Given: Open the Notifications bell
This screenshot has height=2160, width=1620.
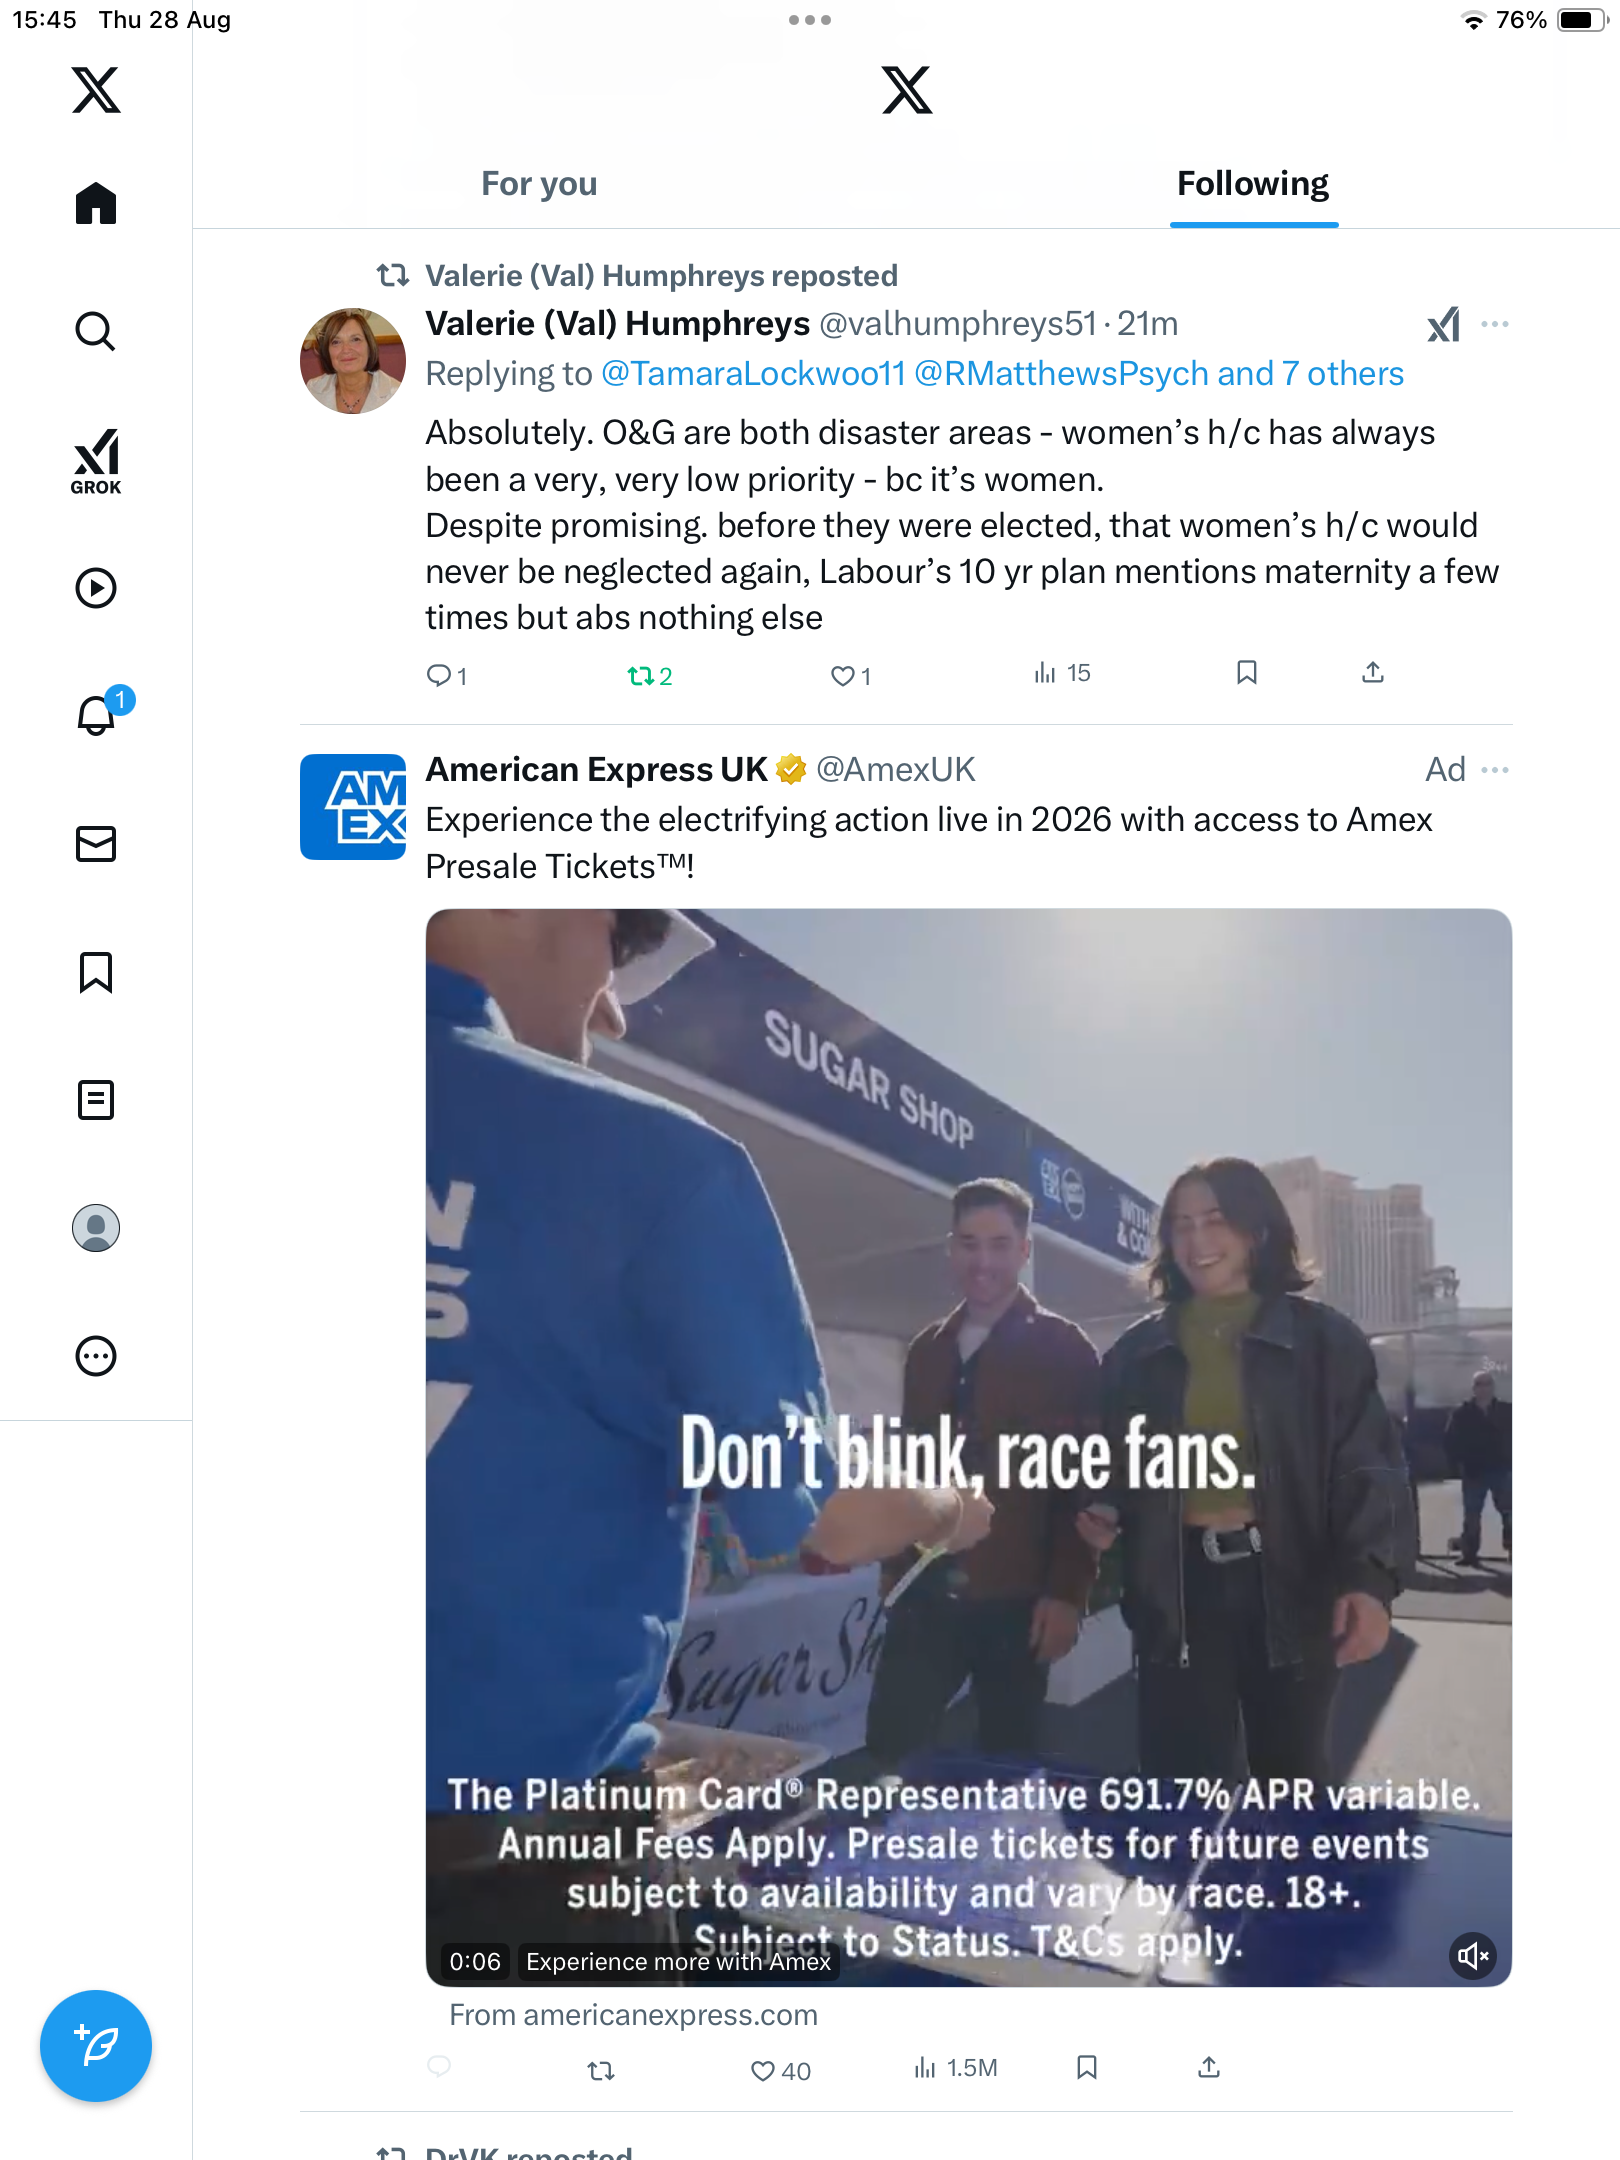Looking at the screenshot, I should [96, 716].
